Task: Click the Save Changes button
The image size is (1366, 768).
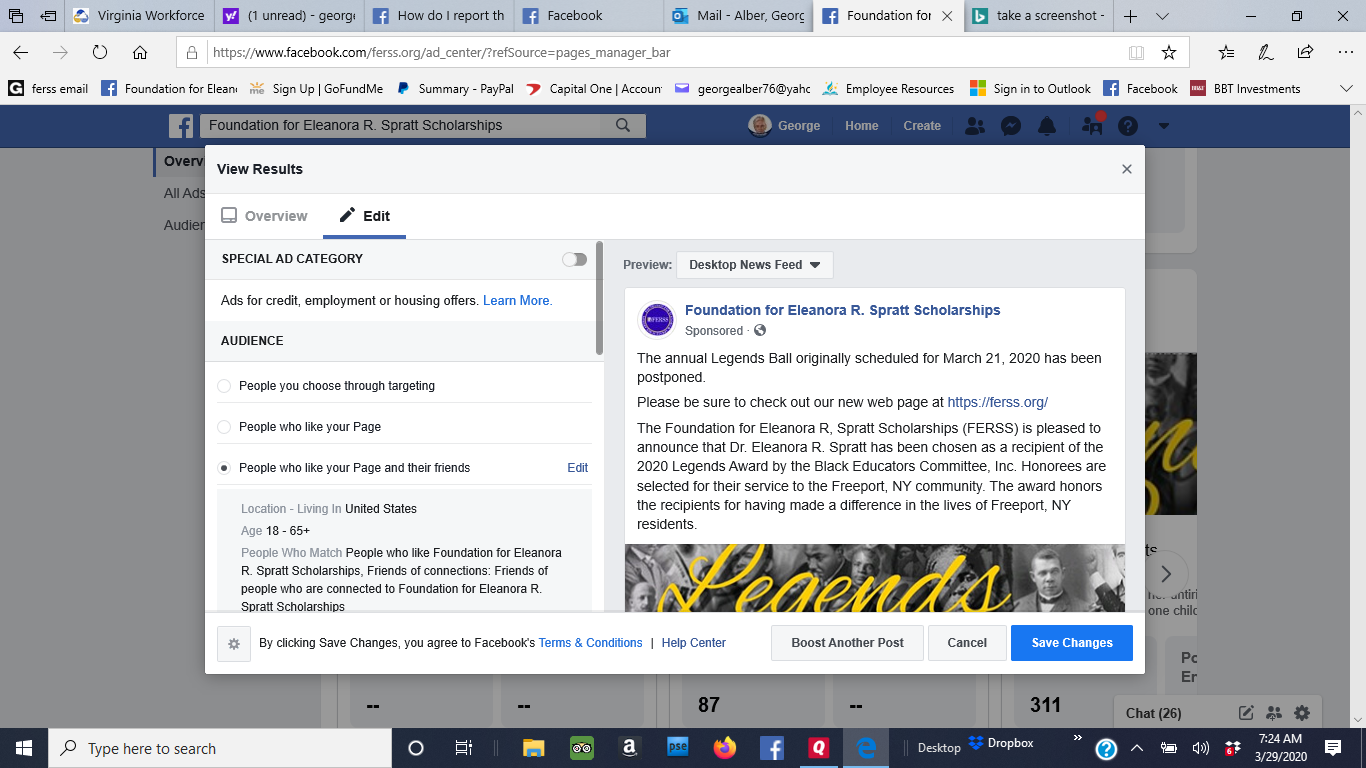Action: point(1072,643)
